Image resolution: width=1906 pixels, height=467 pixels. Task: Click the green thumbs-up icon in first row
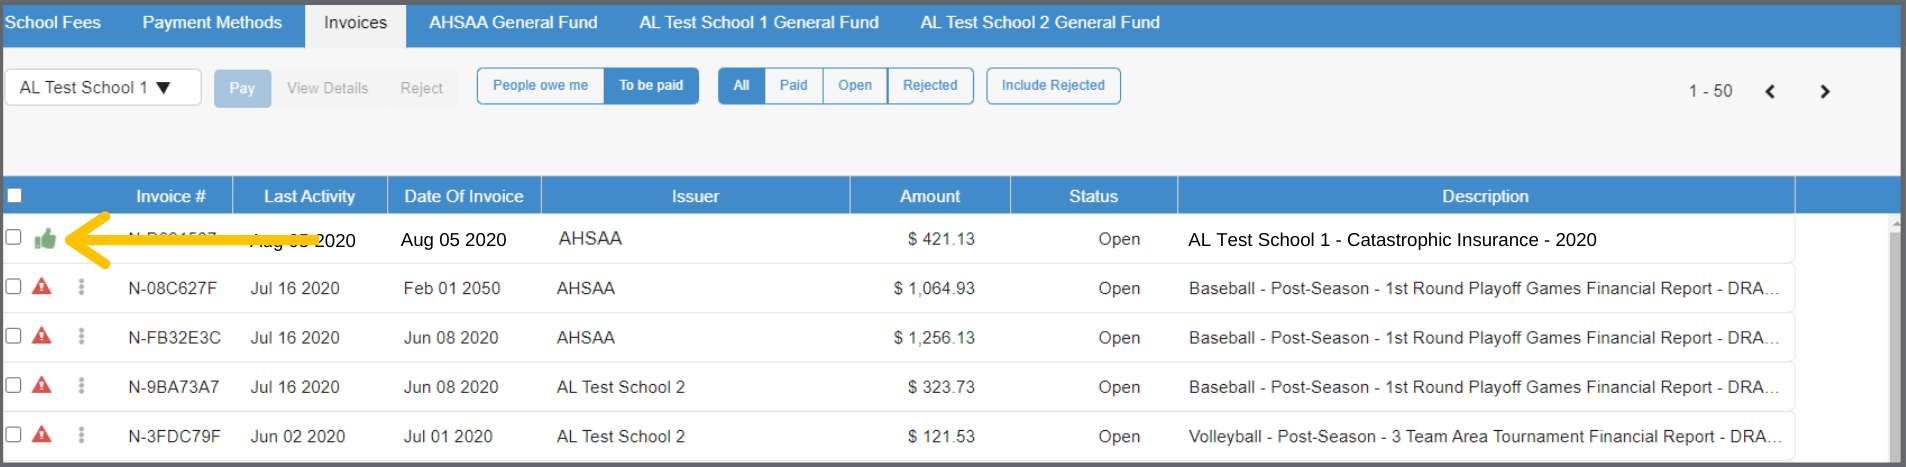pos(45,239)
